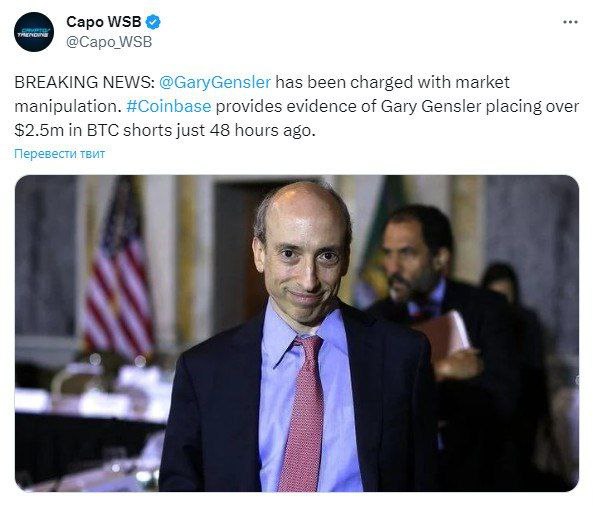Open the #Coinbase hashtag
593x506 pixels.
click(x=169, y=106)
